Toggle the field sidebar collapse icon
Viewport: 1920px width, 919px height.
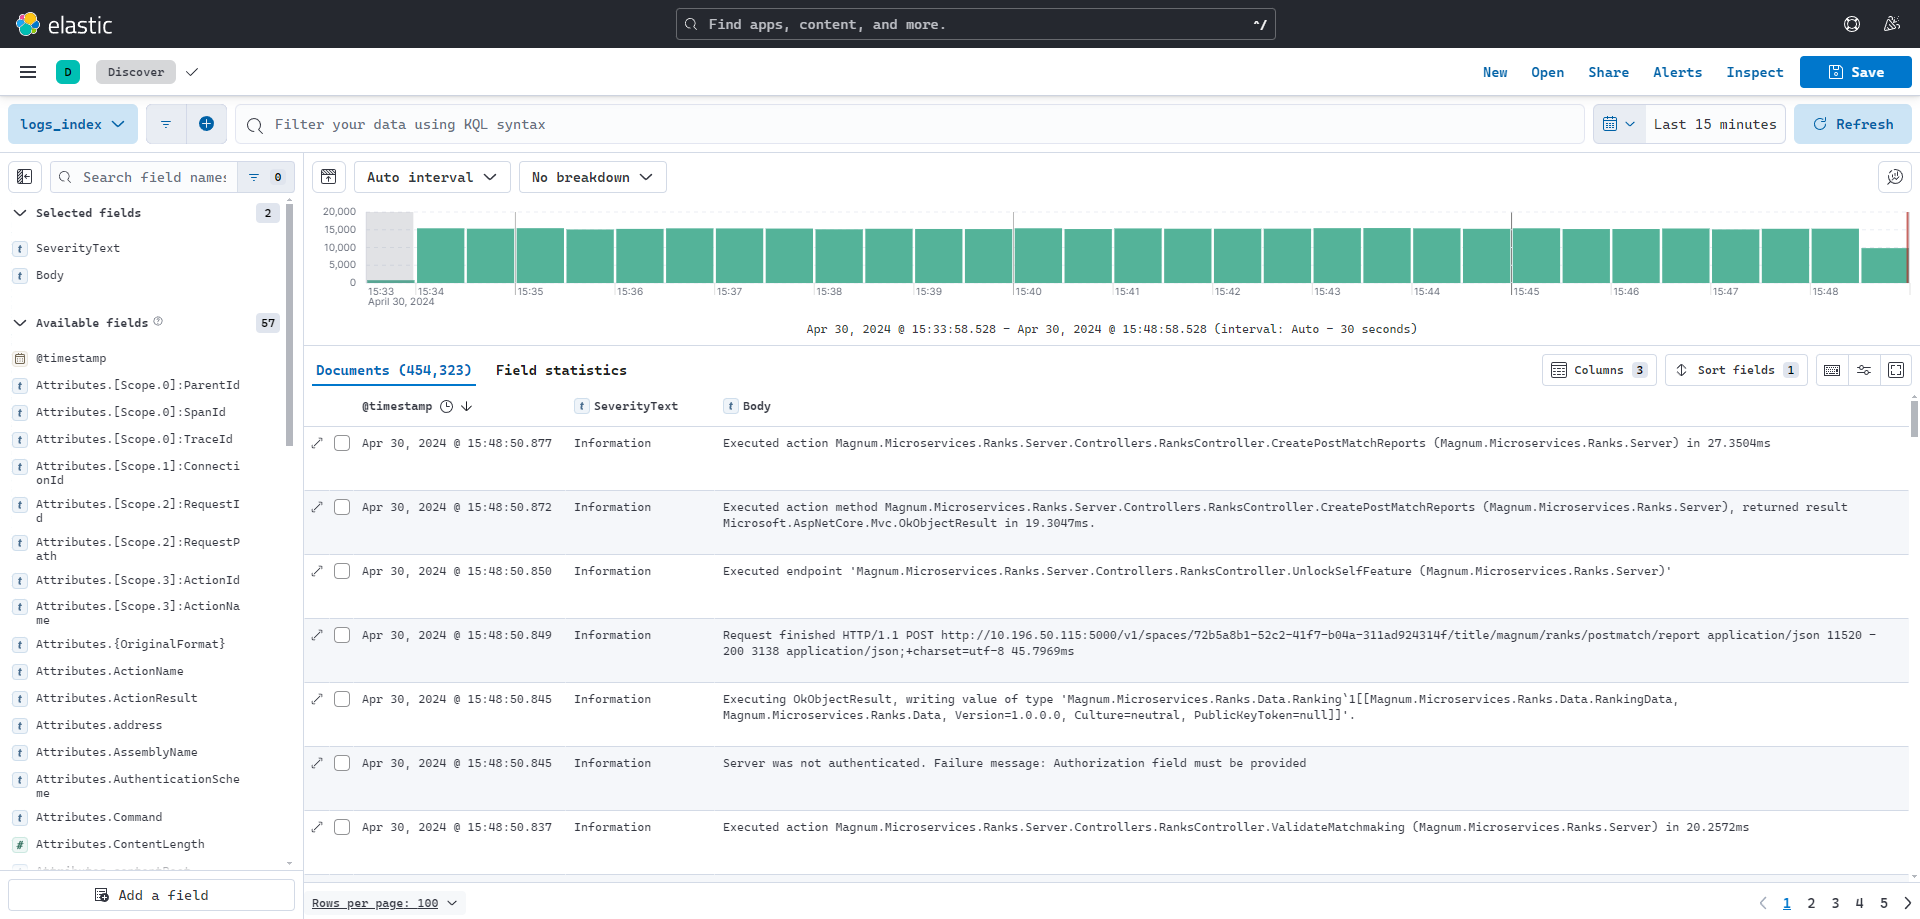(25, 177)
